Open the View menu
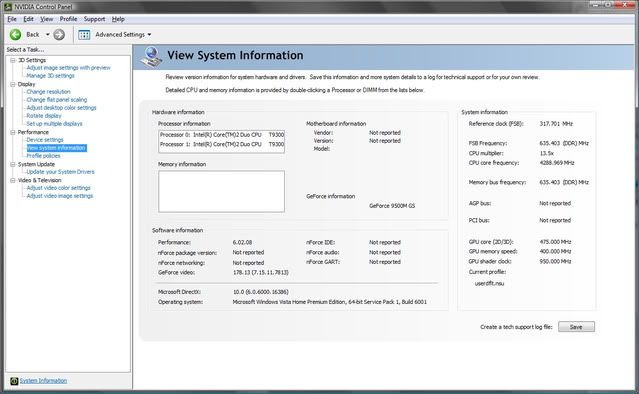Image resolution: width=639 pixels, height=394 pixels. point(46,19)
